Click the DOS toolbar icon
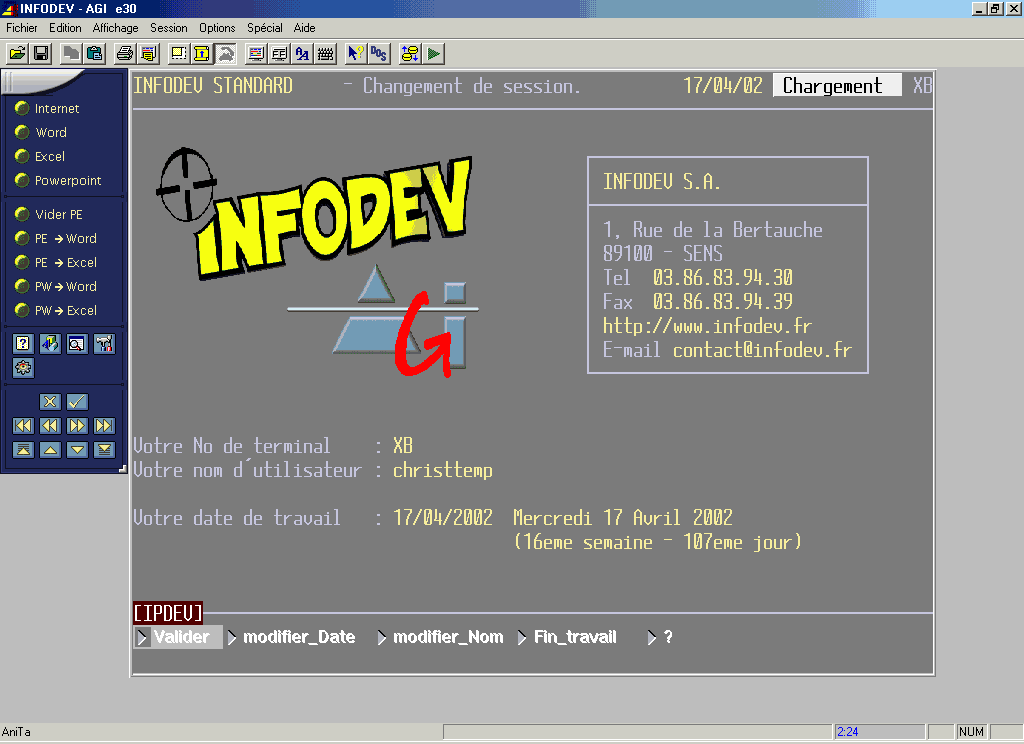Screen dimensions: 1024x744 379,54
